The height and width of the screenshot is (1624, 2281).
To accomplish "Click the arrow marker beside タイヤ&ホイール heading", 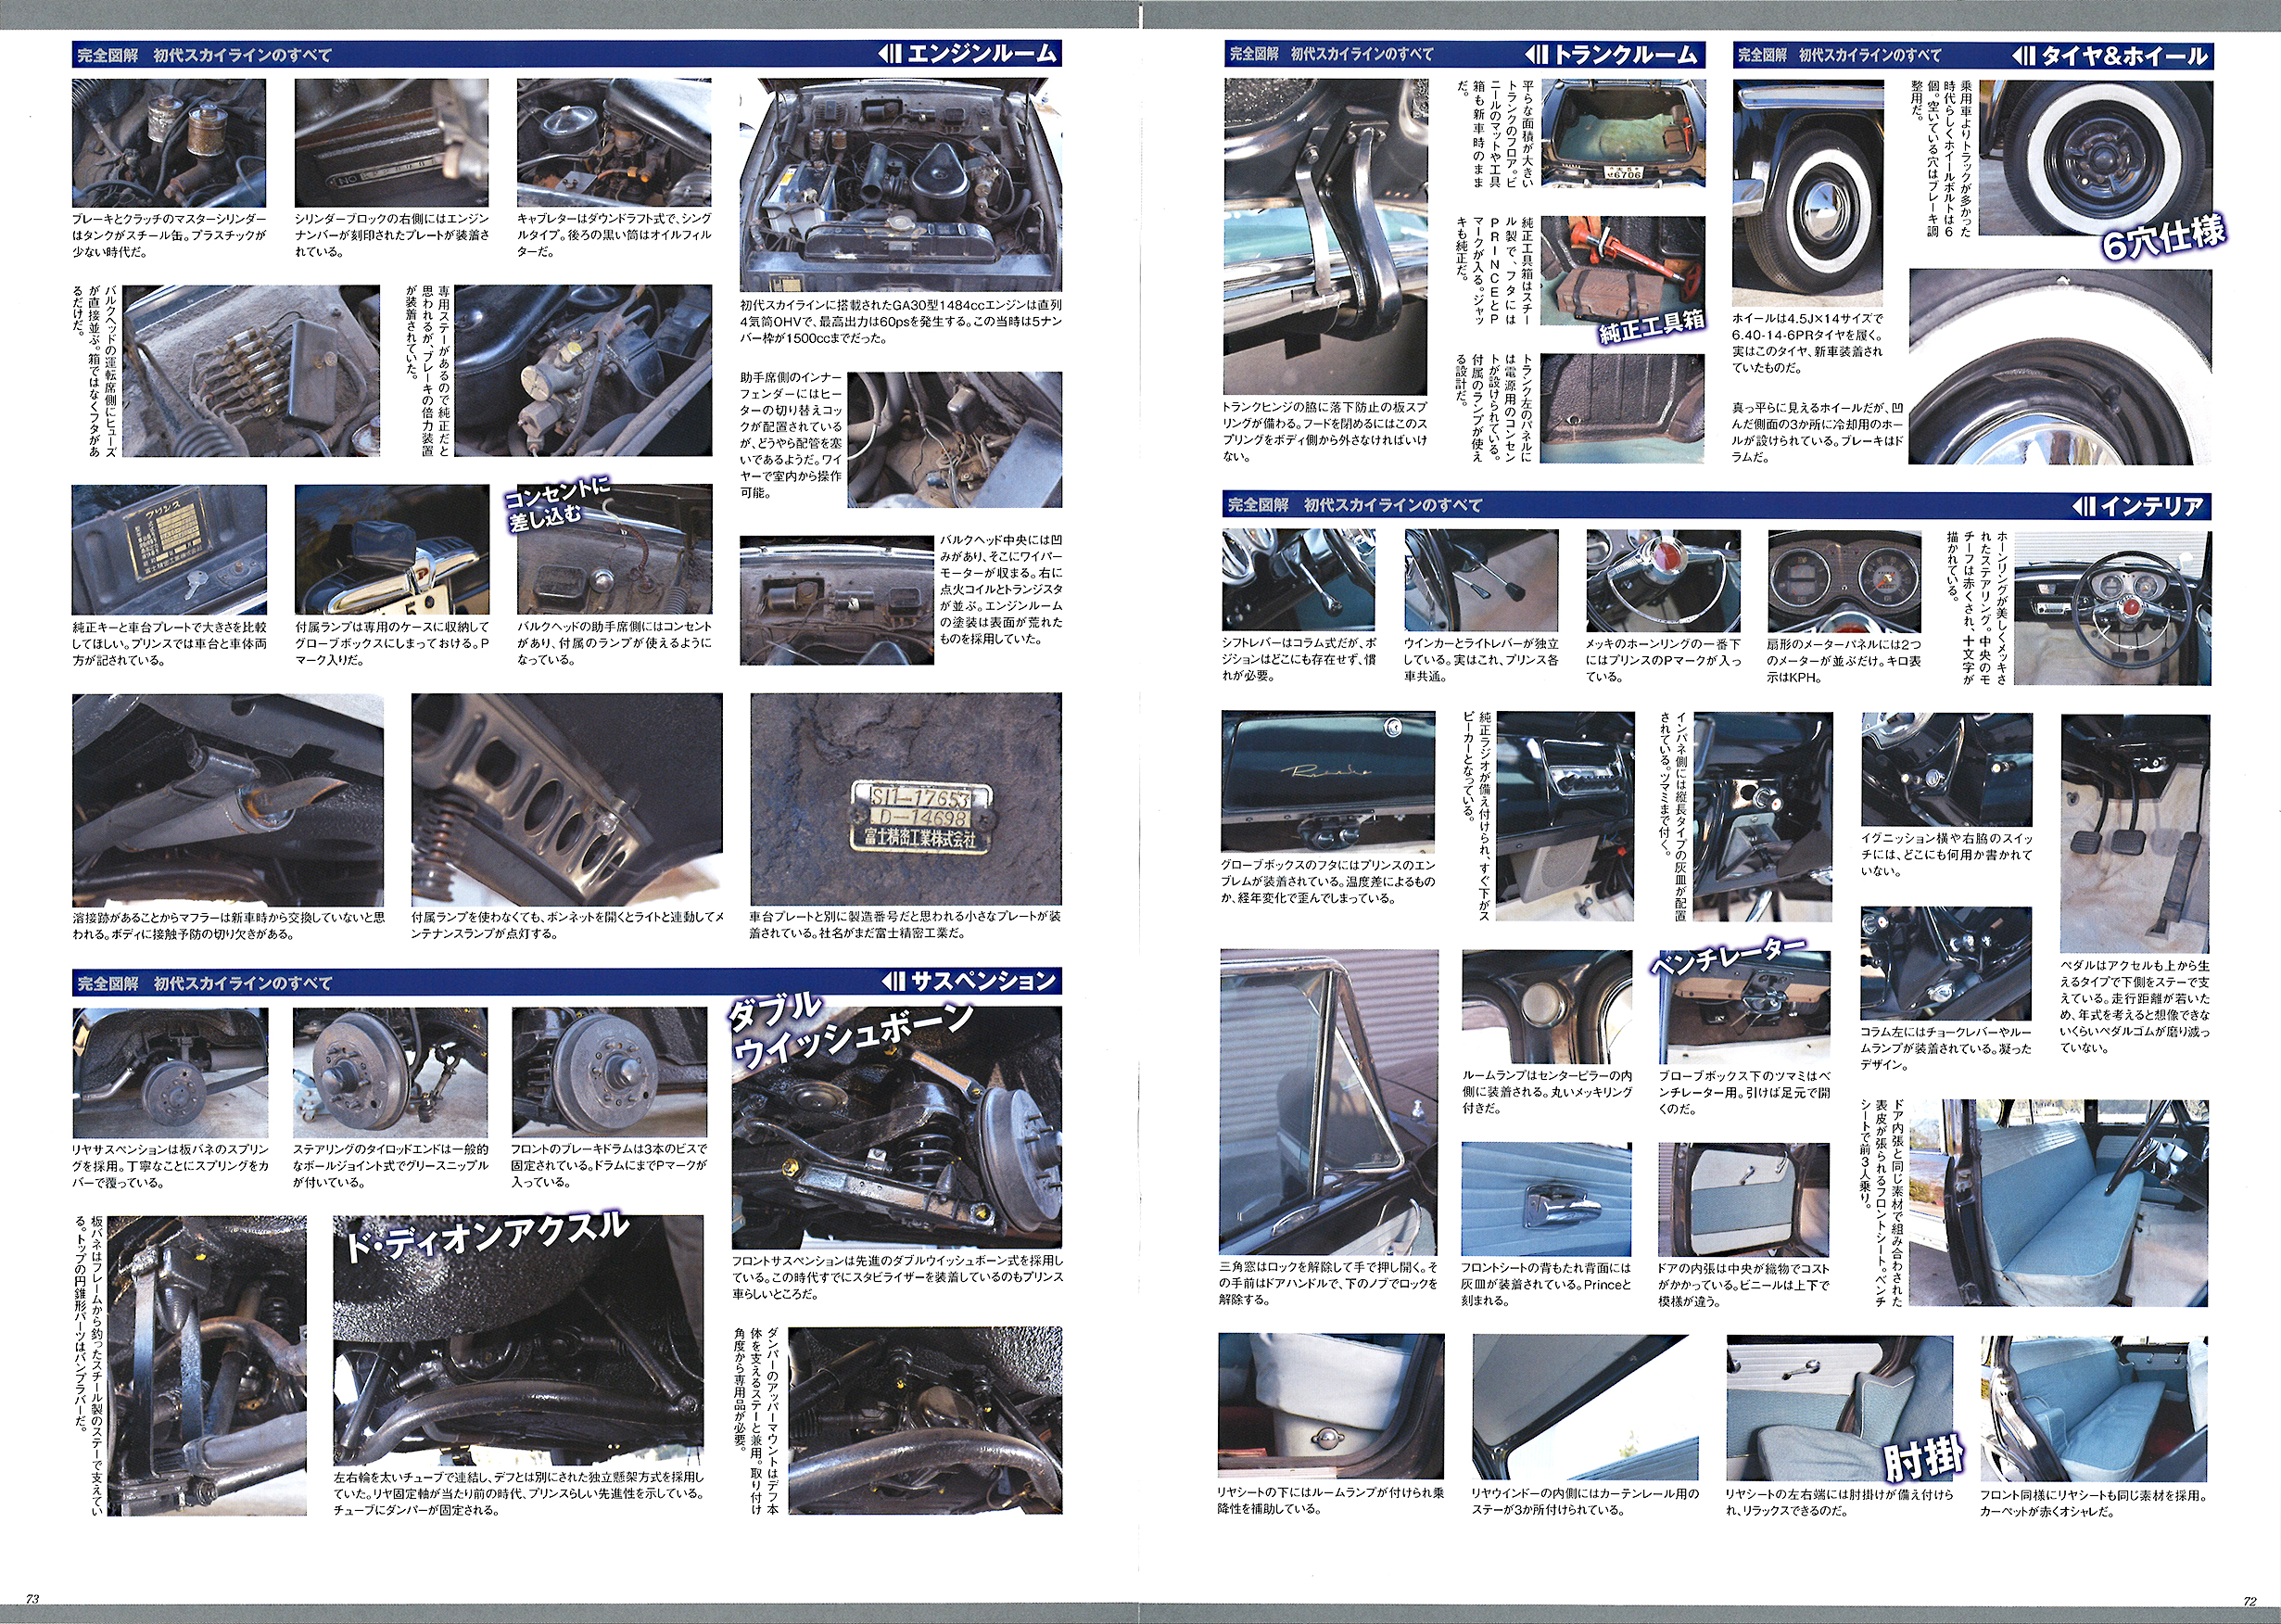I will (2023, 56).
